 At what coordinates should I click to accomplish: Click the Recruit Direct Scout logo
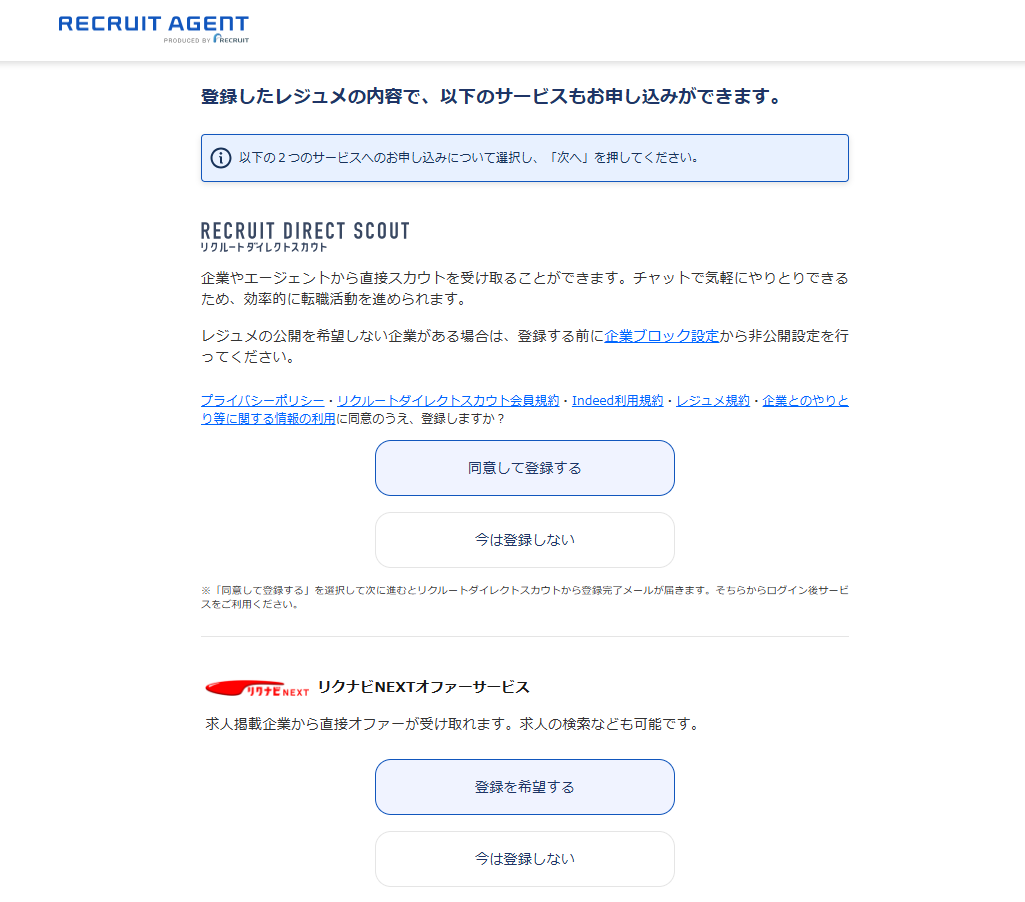point(305,237)
